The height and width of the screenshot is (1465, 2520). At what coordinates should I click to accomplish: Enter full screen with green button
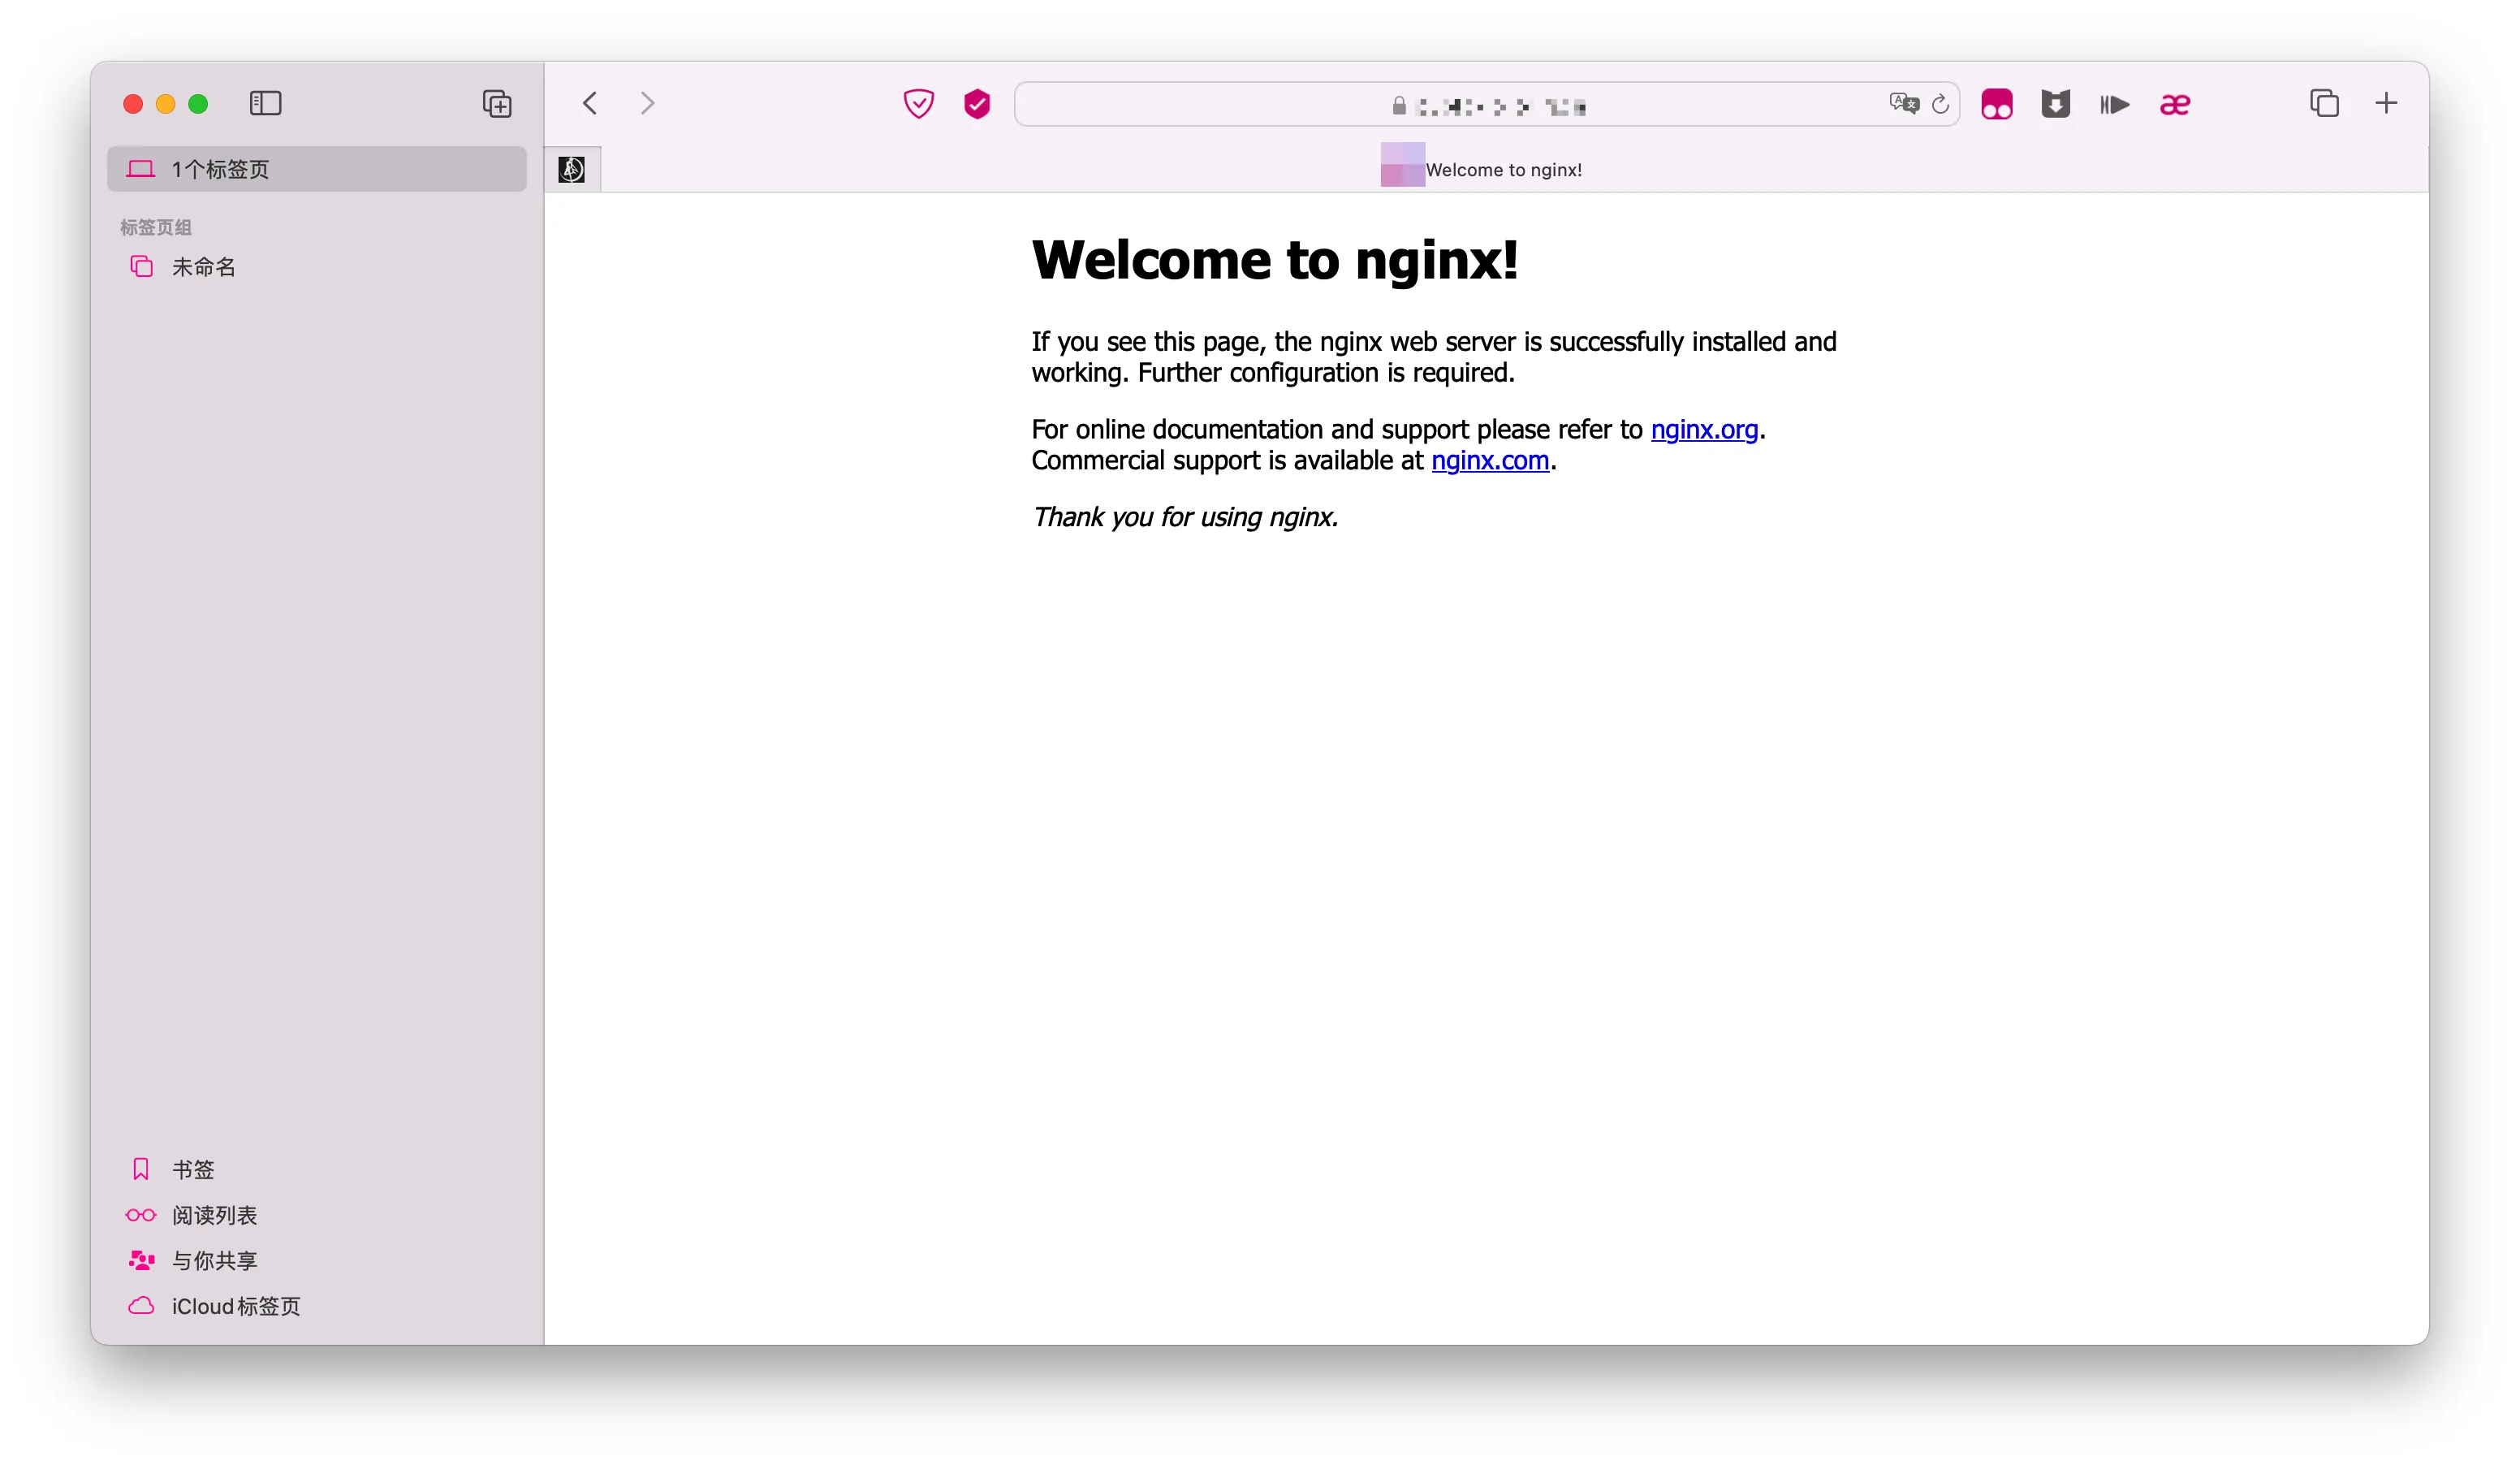198,104
